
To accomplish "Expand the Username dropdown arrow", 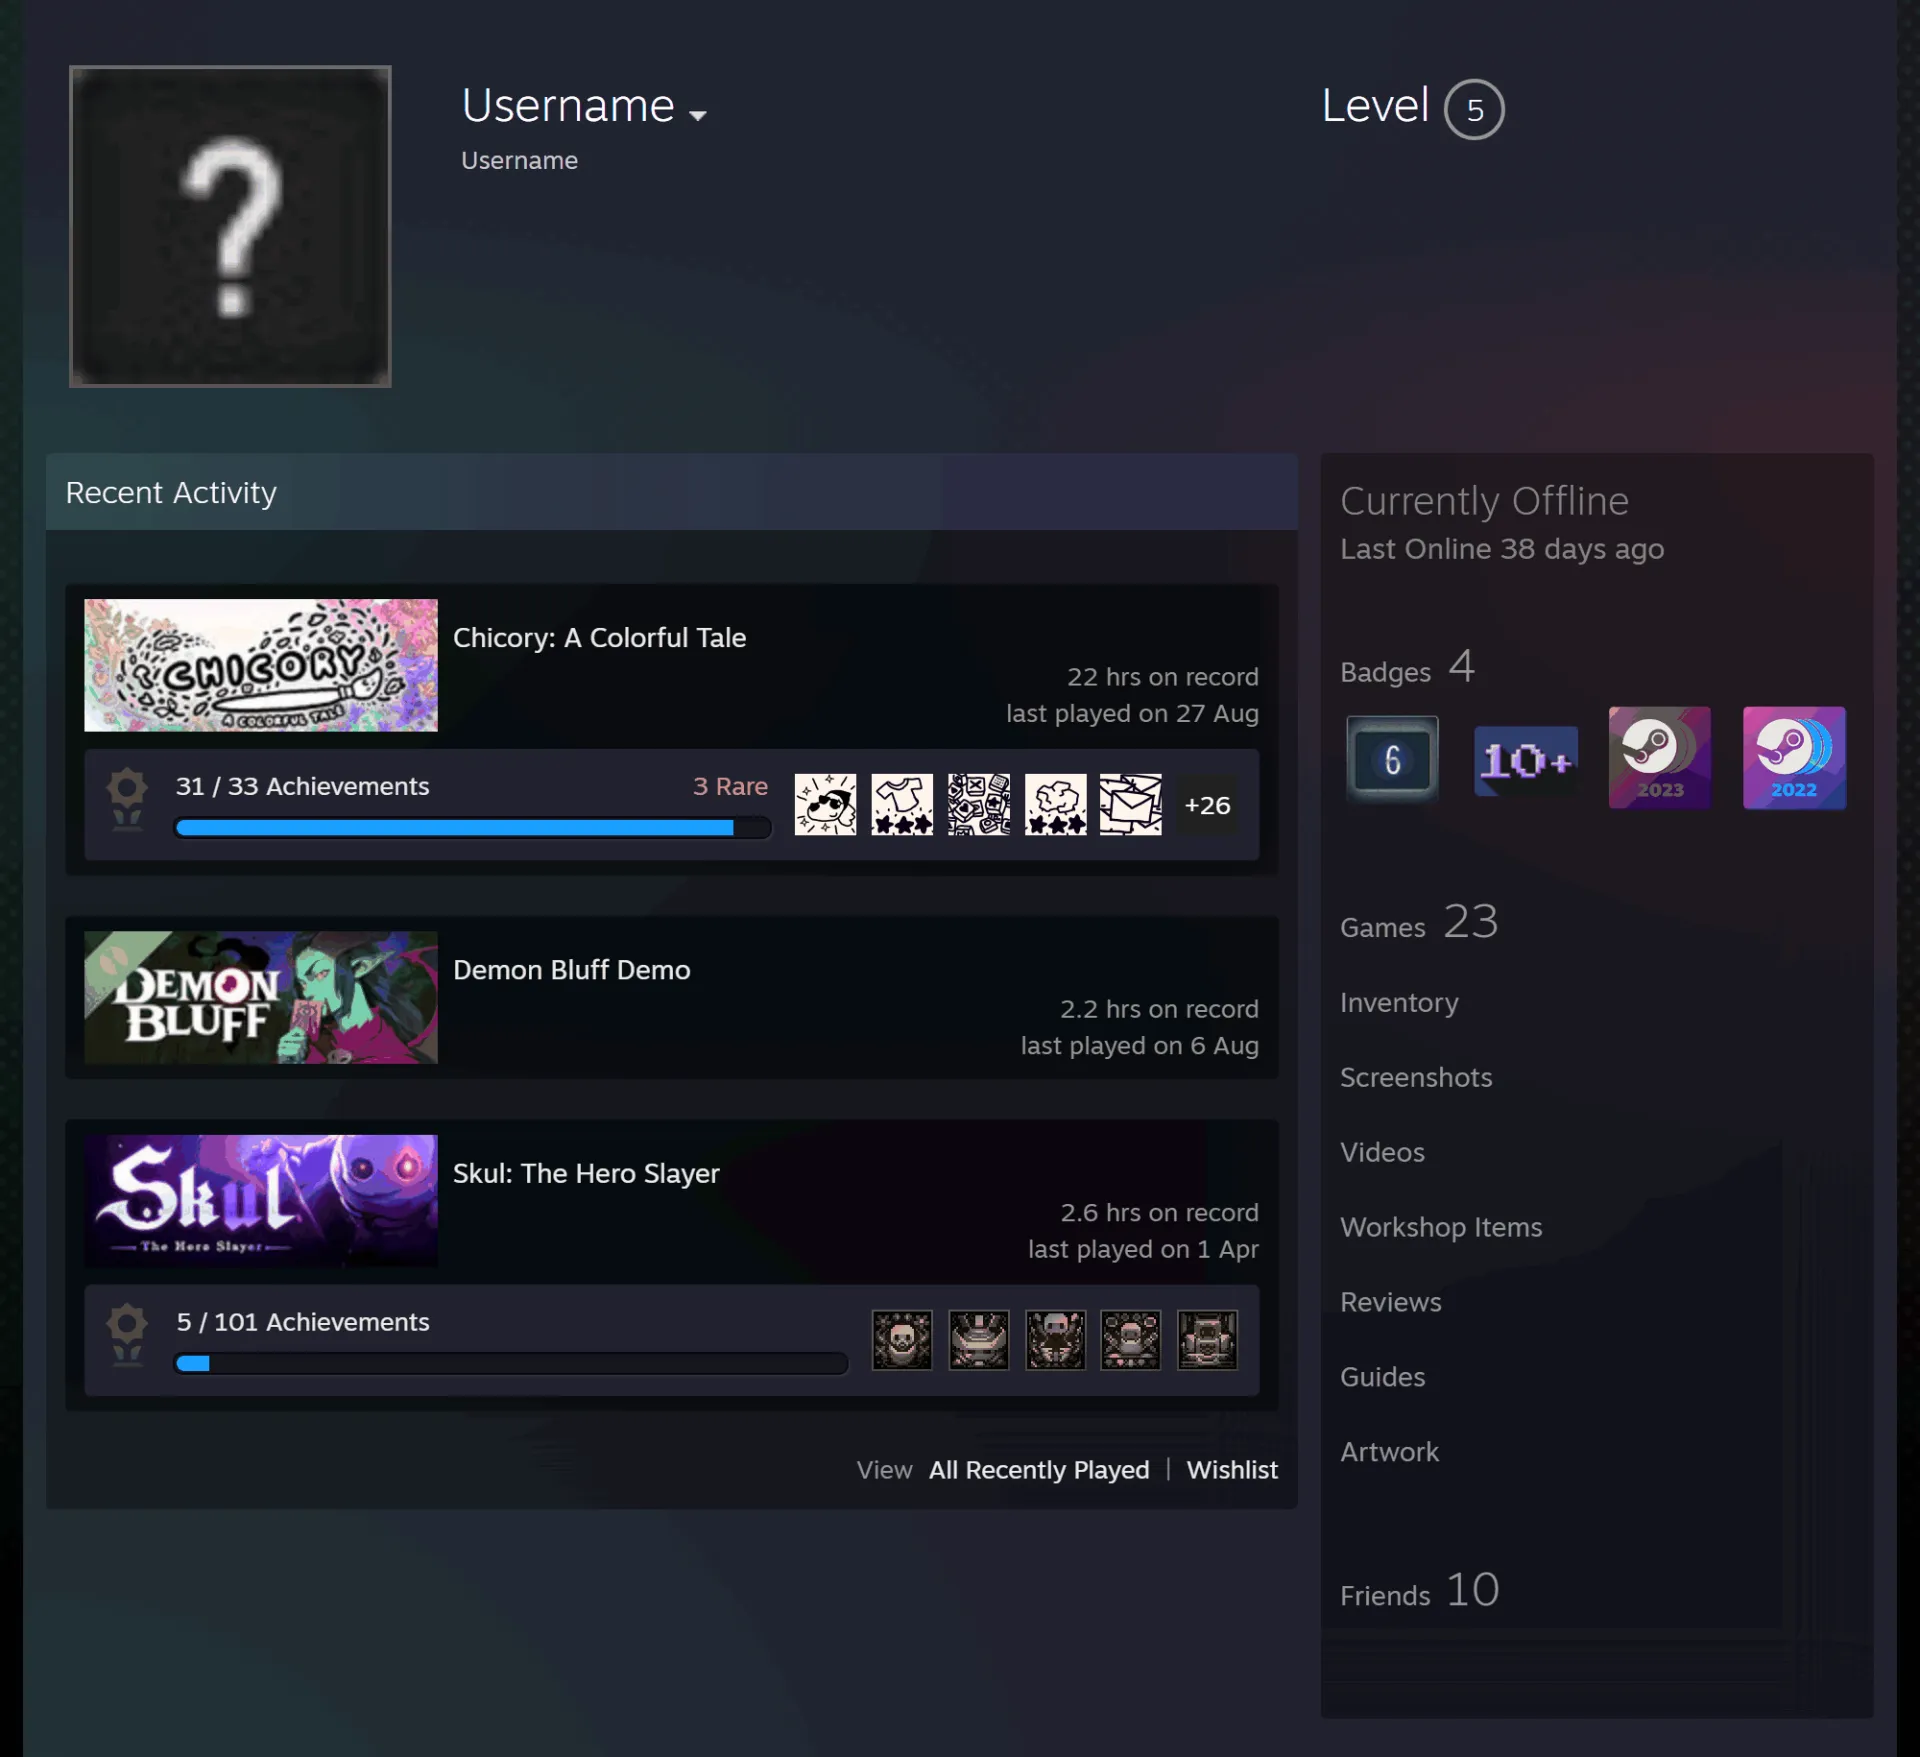I will click(698, 115).
